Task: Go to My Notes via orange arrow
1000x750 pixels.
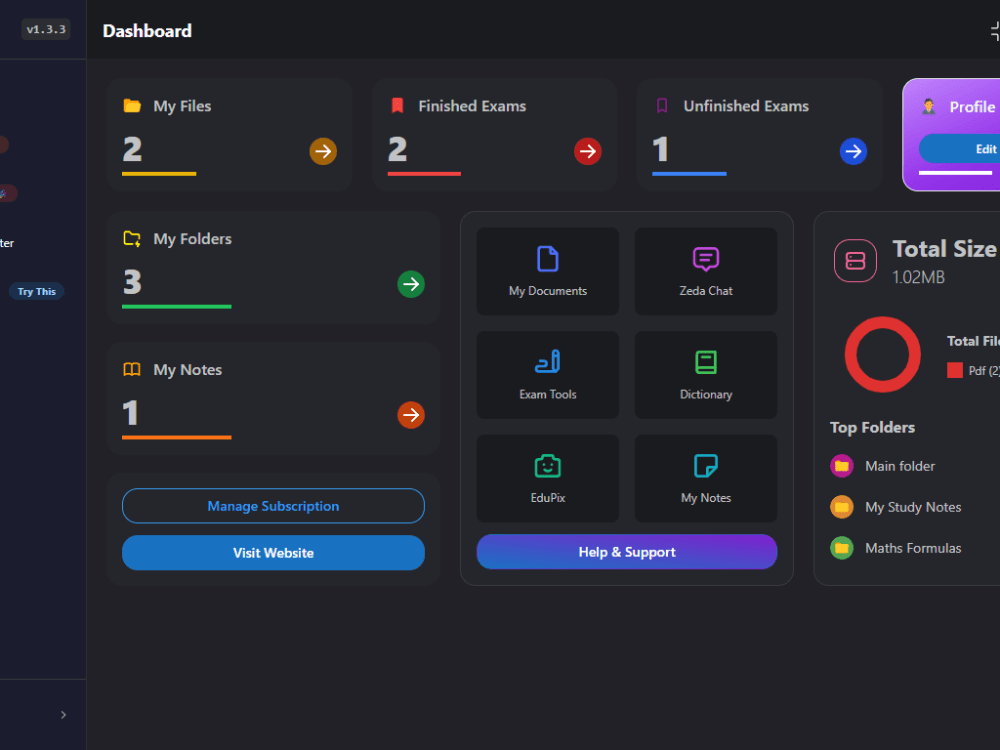Action: pyautogui.click(x=411, y=415)
